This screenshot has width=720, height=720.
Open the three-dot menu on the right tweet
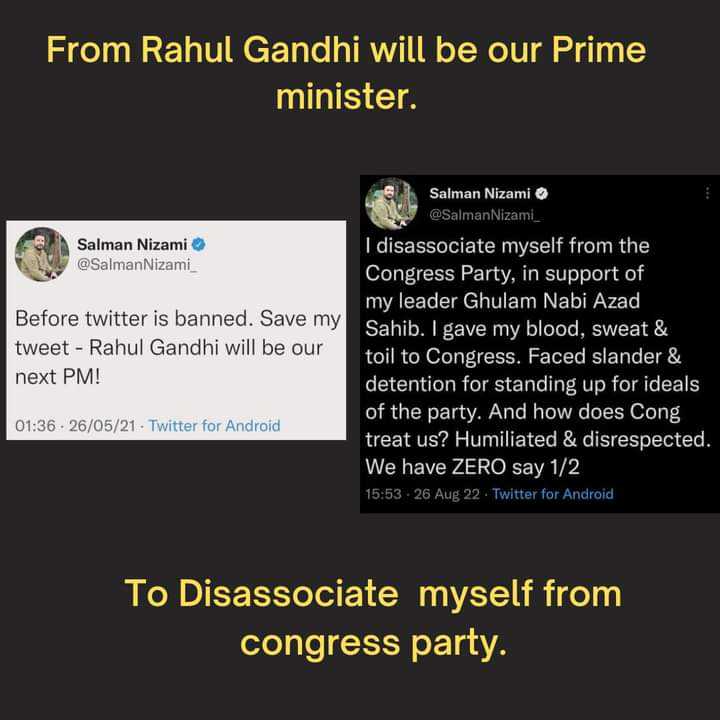tap(707, 193)
